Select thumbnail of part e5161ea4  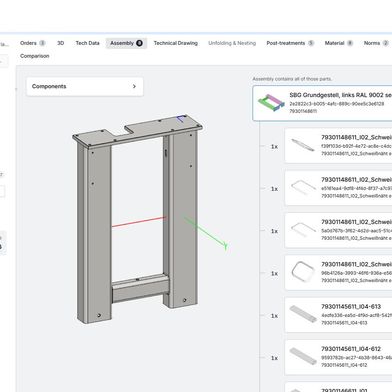coord(303,187)
